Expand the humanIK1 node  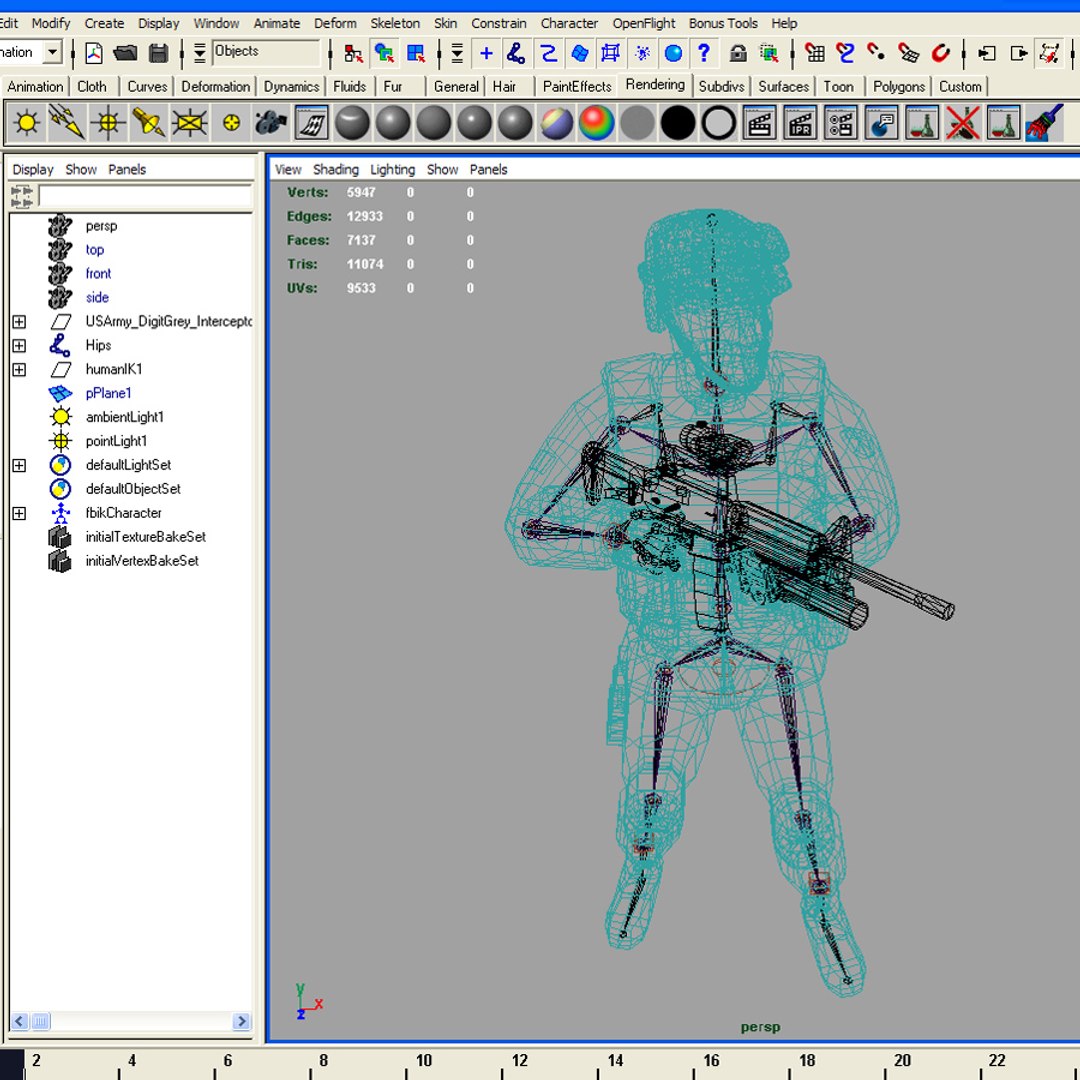pos(19,370)
